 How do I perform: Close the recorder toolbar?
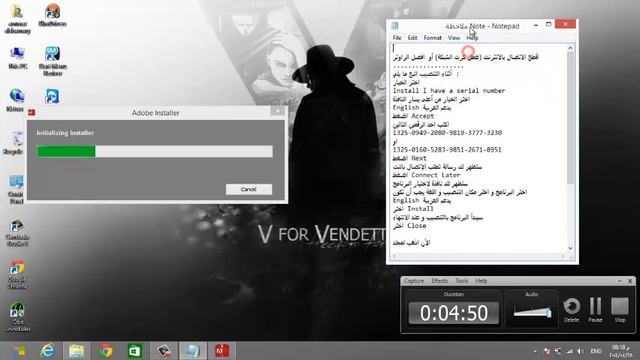(630, 281)
